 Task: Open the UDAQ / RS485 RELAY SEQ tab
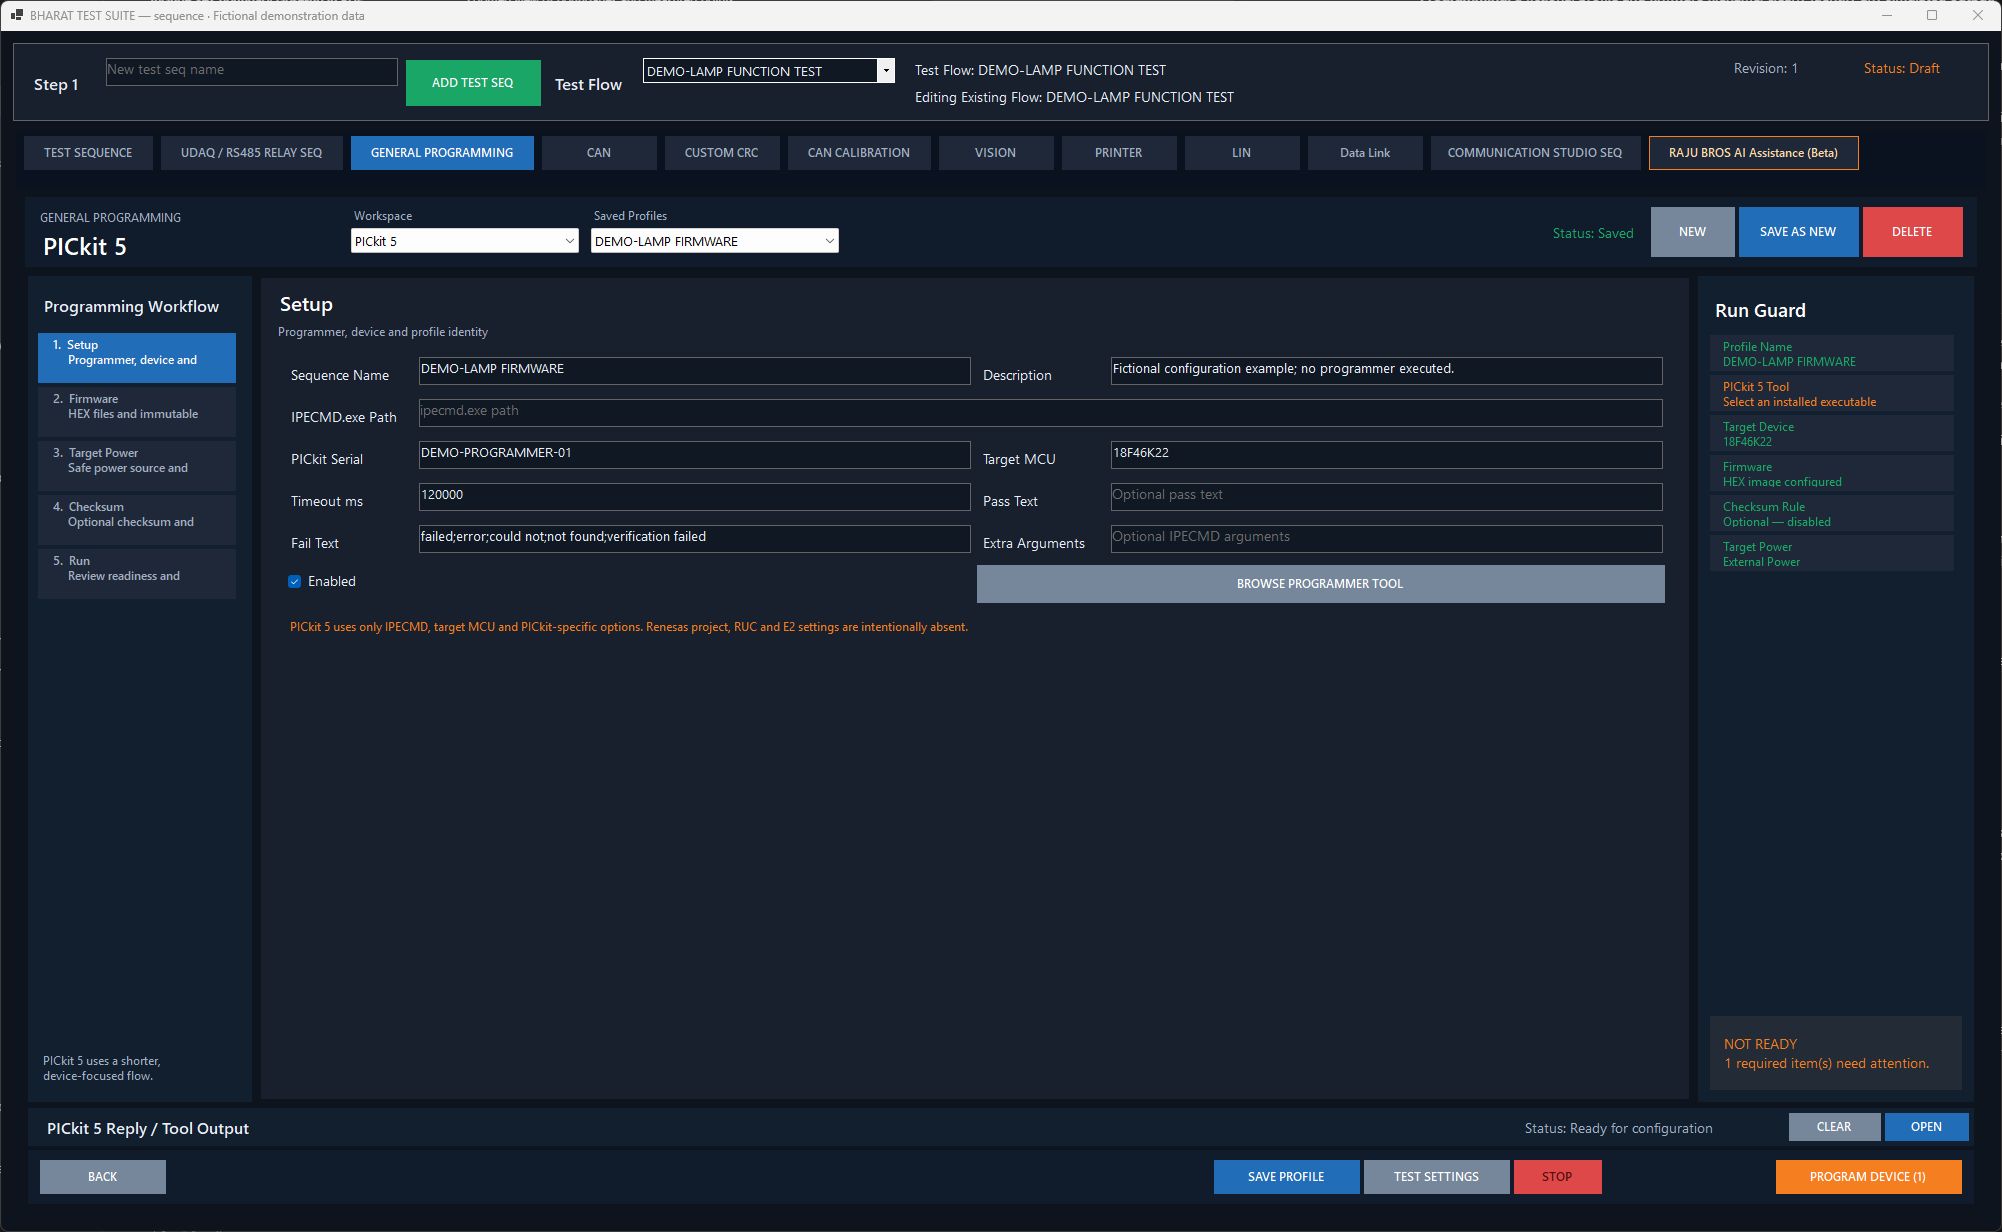(x=251, y=153)
